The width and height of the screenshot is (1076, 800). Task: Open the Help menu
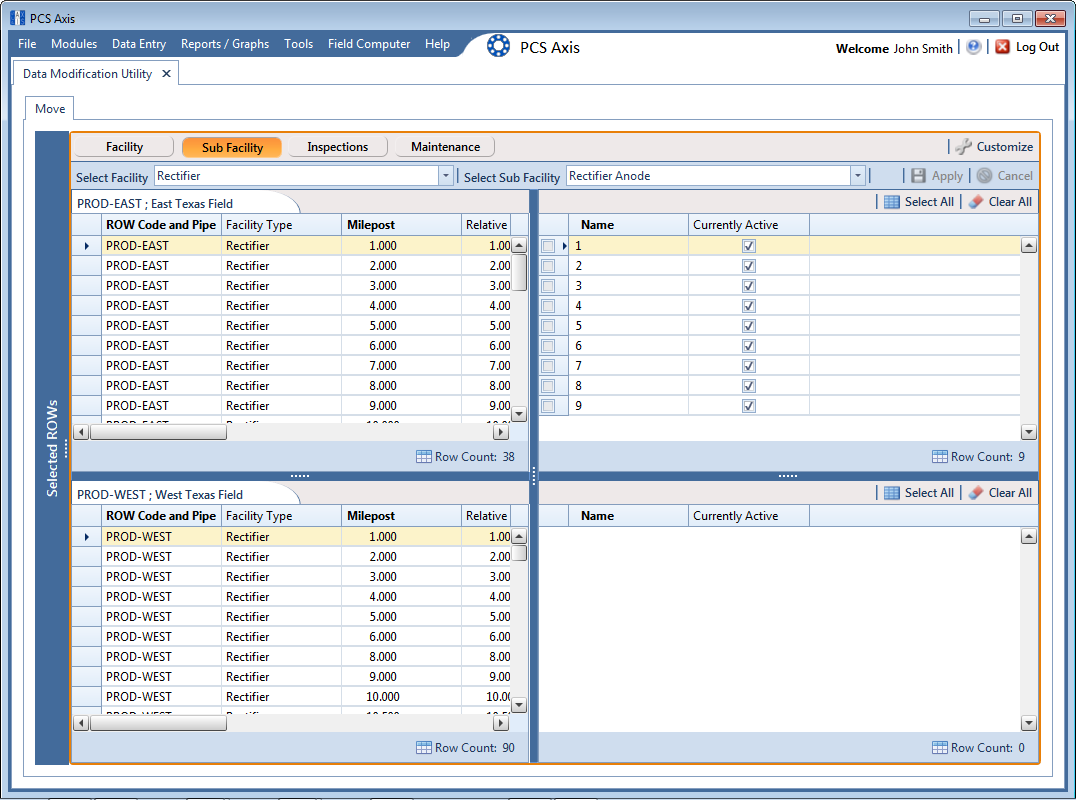(437, 44)
